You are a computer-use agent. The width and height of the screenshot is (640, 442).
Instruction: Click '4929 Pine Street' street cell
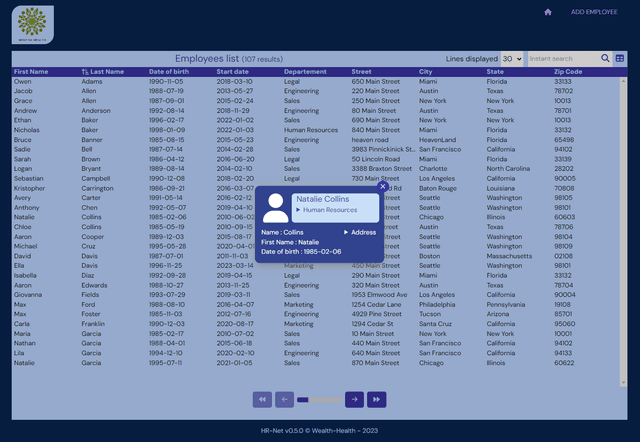(x=376, y=314)
